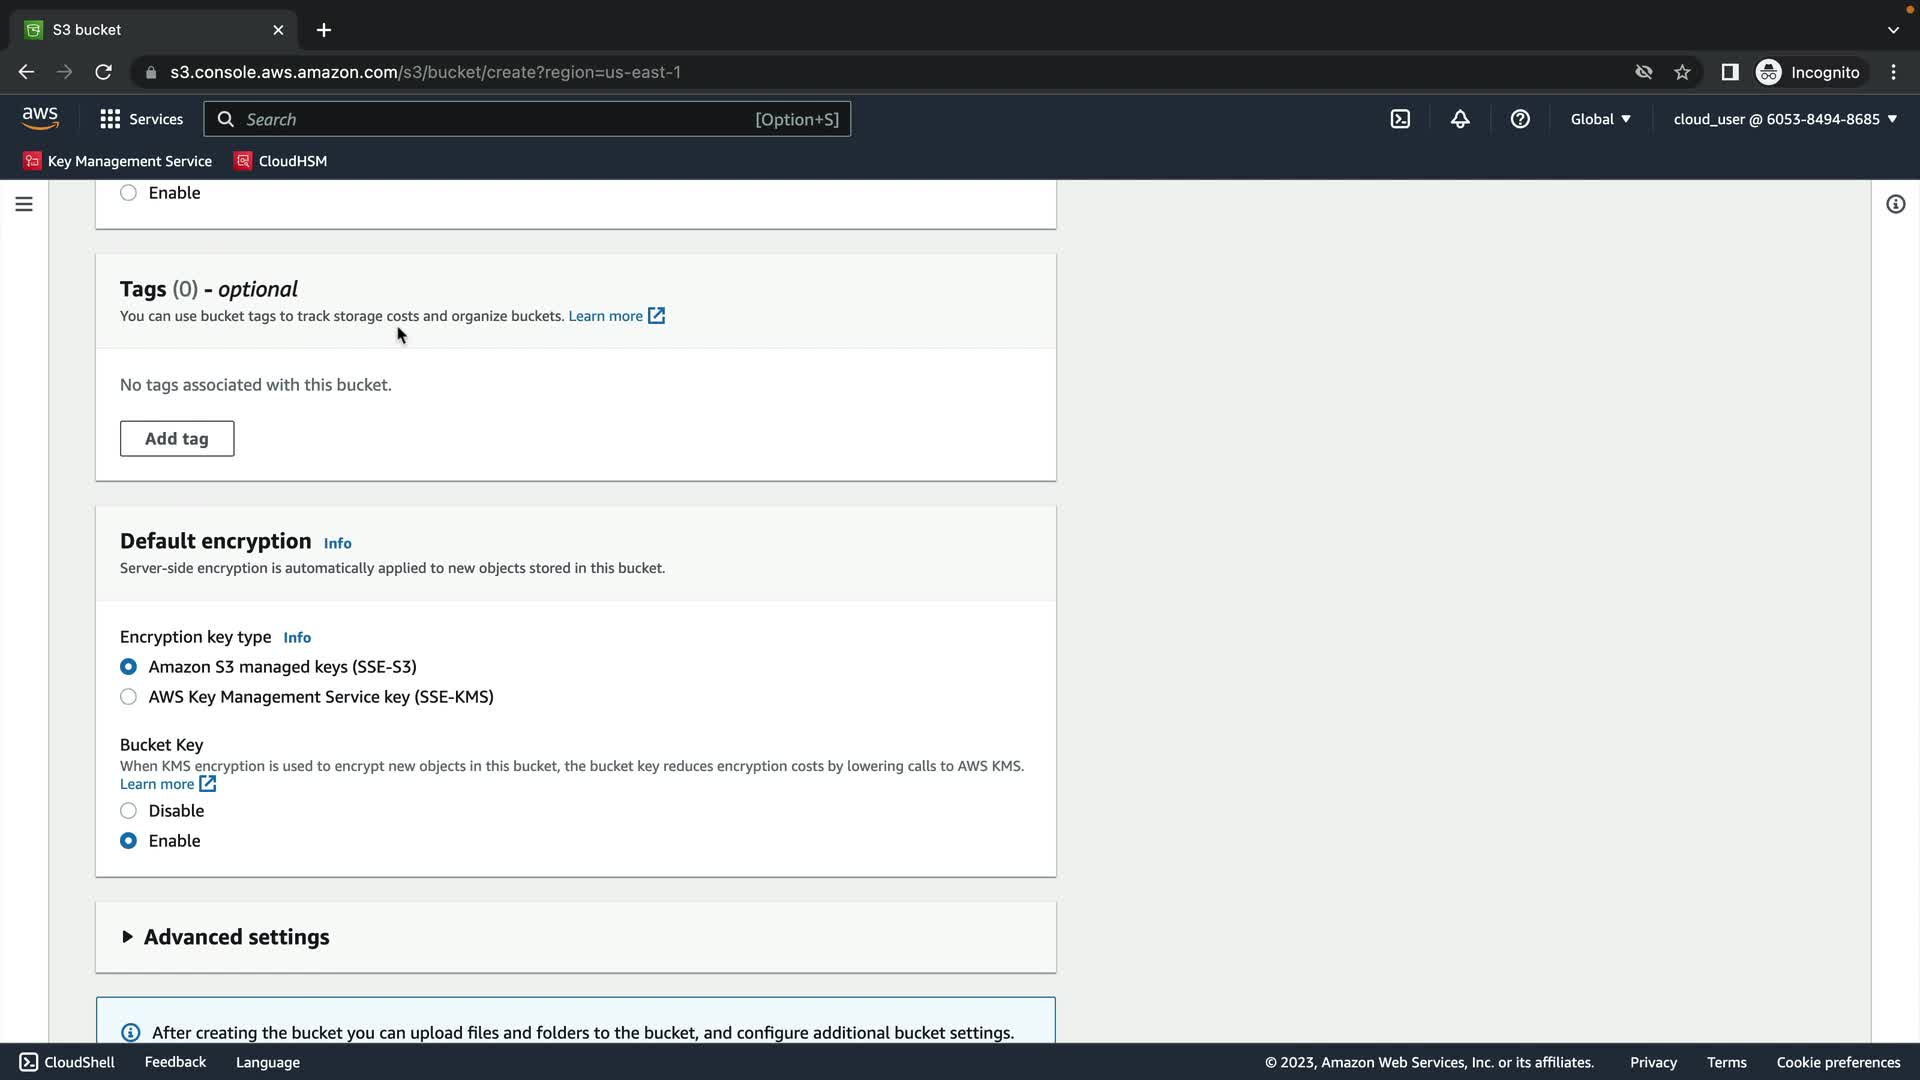Screen dimensions: 1920x1080
Task: Select the Bucket Key Disable option
Action: pos(129,811)
